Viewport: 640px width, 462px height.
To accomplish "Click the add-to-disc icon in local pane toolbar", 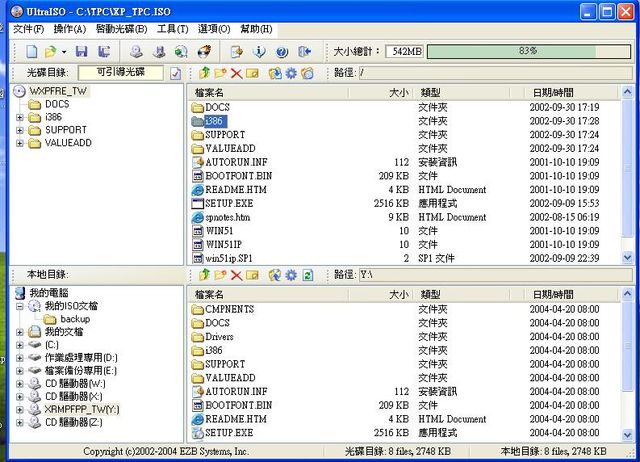I will click(275, 275).
